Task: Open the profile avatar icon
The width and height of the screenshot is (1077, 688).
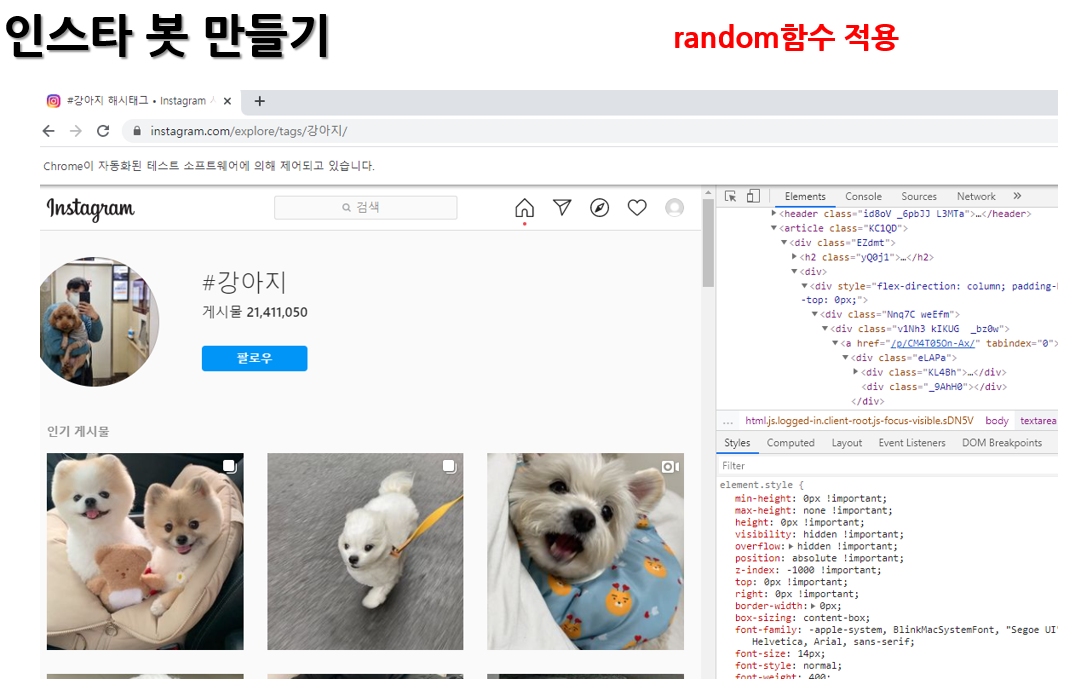Action: point(674,207)
